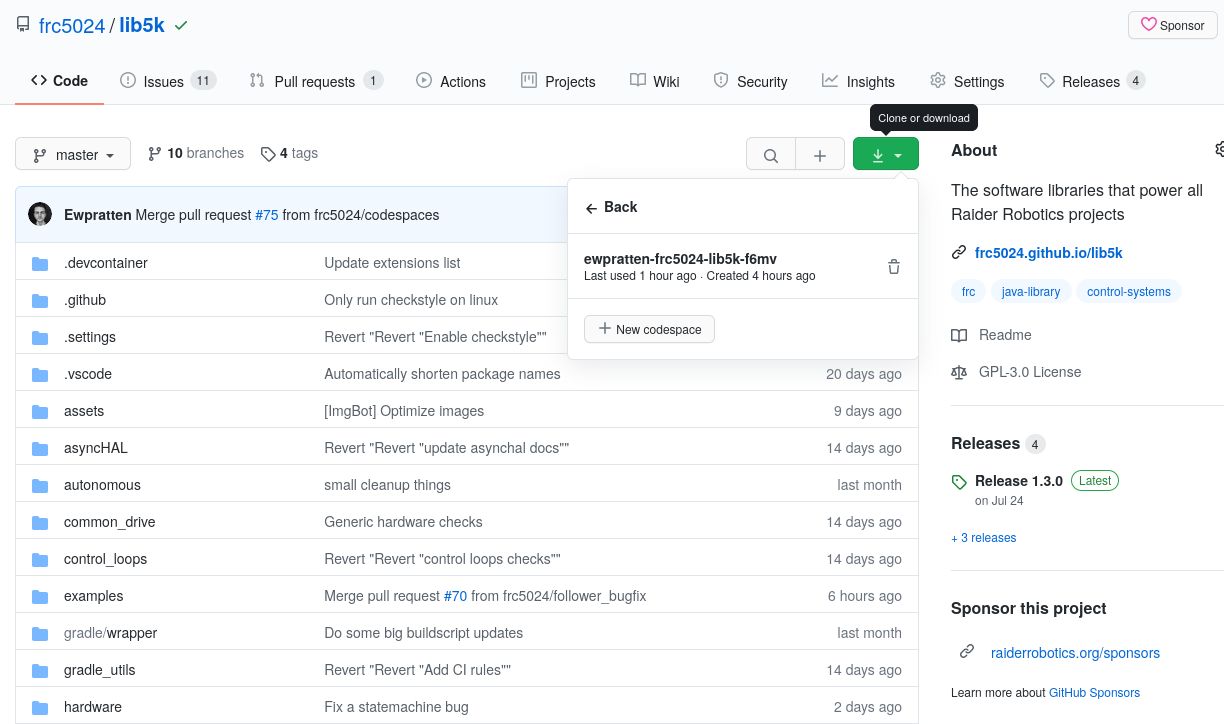Toggle the green Clone or download dropdown

885,155
